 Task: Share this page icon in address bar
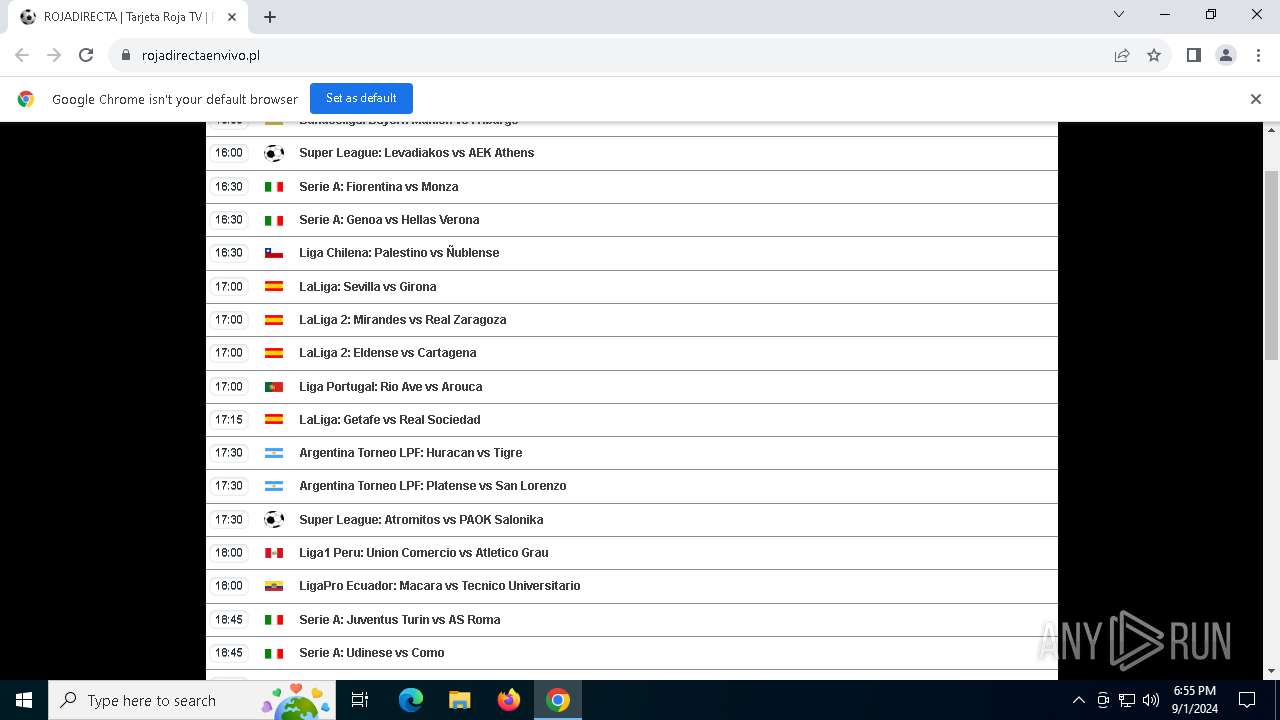pyautogui.click(x=1122, y=55)
